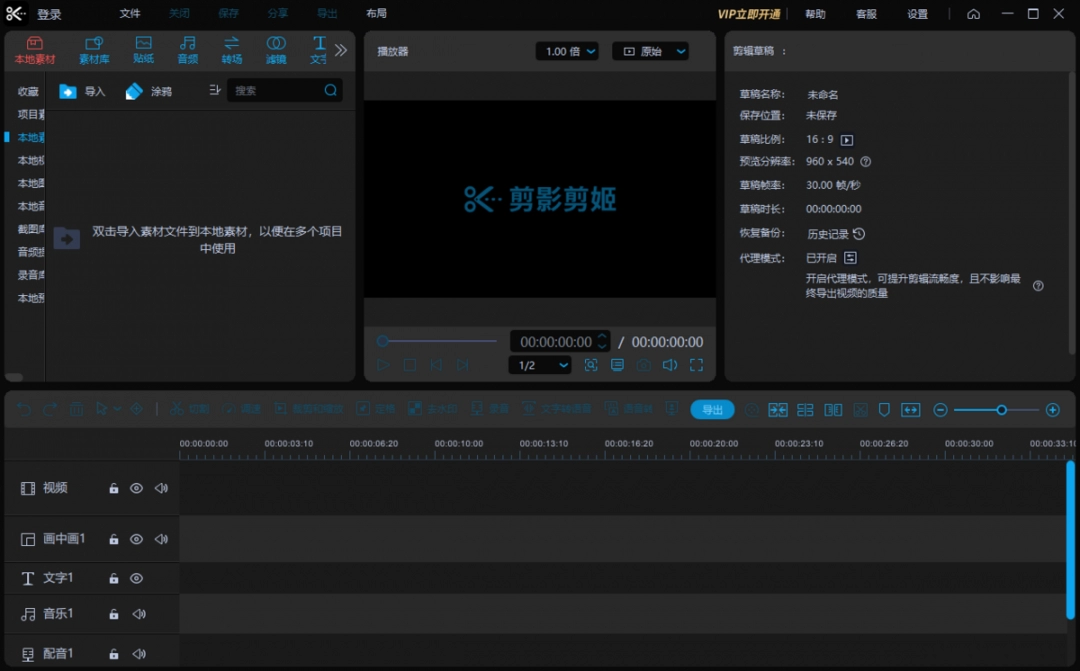Lock the 画中画1 track
Image resolution: width=1080 pixels, height=671 pixels.
click(113, 539)
